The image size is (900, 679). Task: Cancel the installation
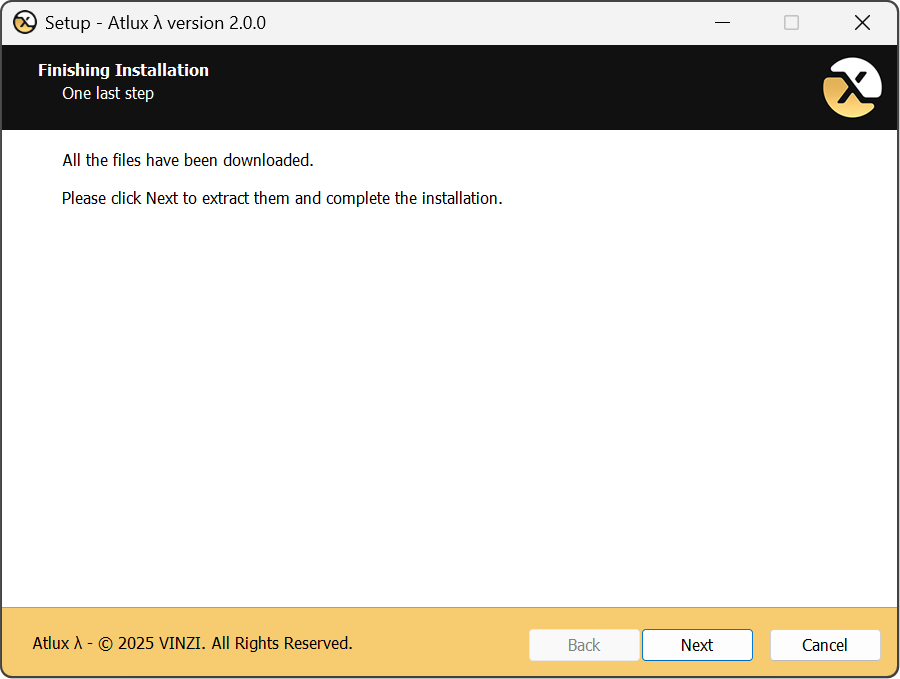pos(825,645)
